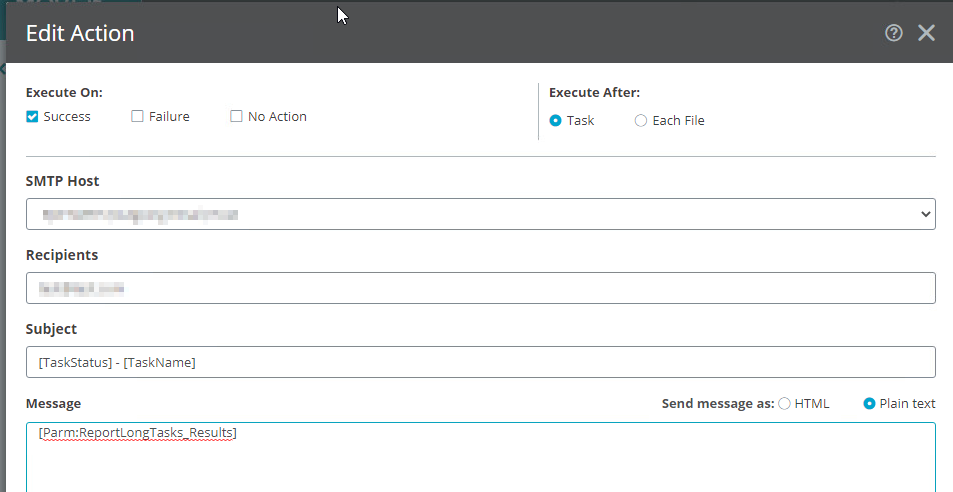Image resolution: width=953 pixels, height=492 pixels.
Task: Click the Message label
Action: click(53, 404)
